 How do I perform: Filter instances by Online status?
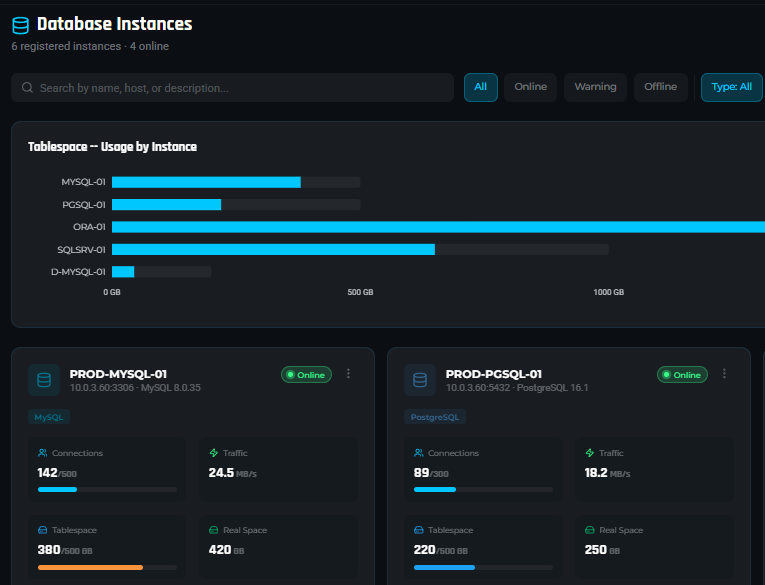pyautogui.click(x=530, y=87)
